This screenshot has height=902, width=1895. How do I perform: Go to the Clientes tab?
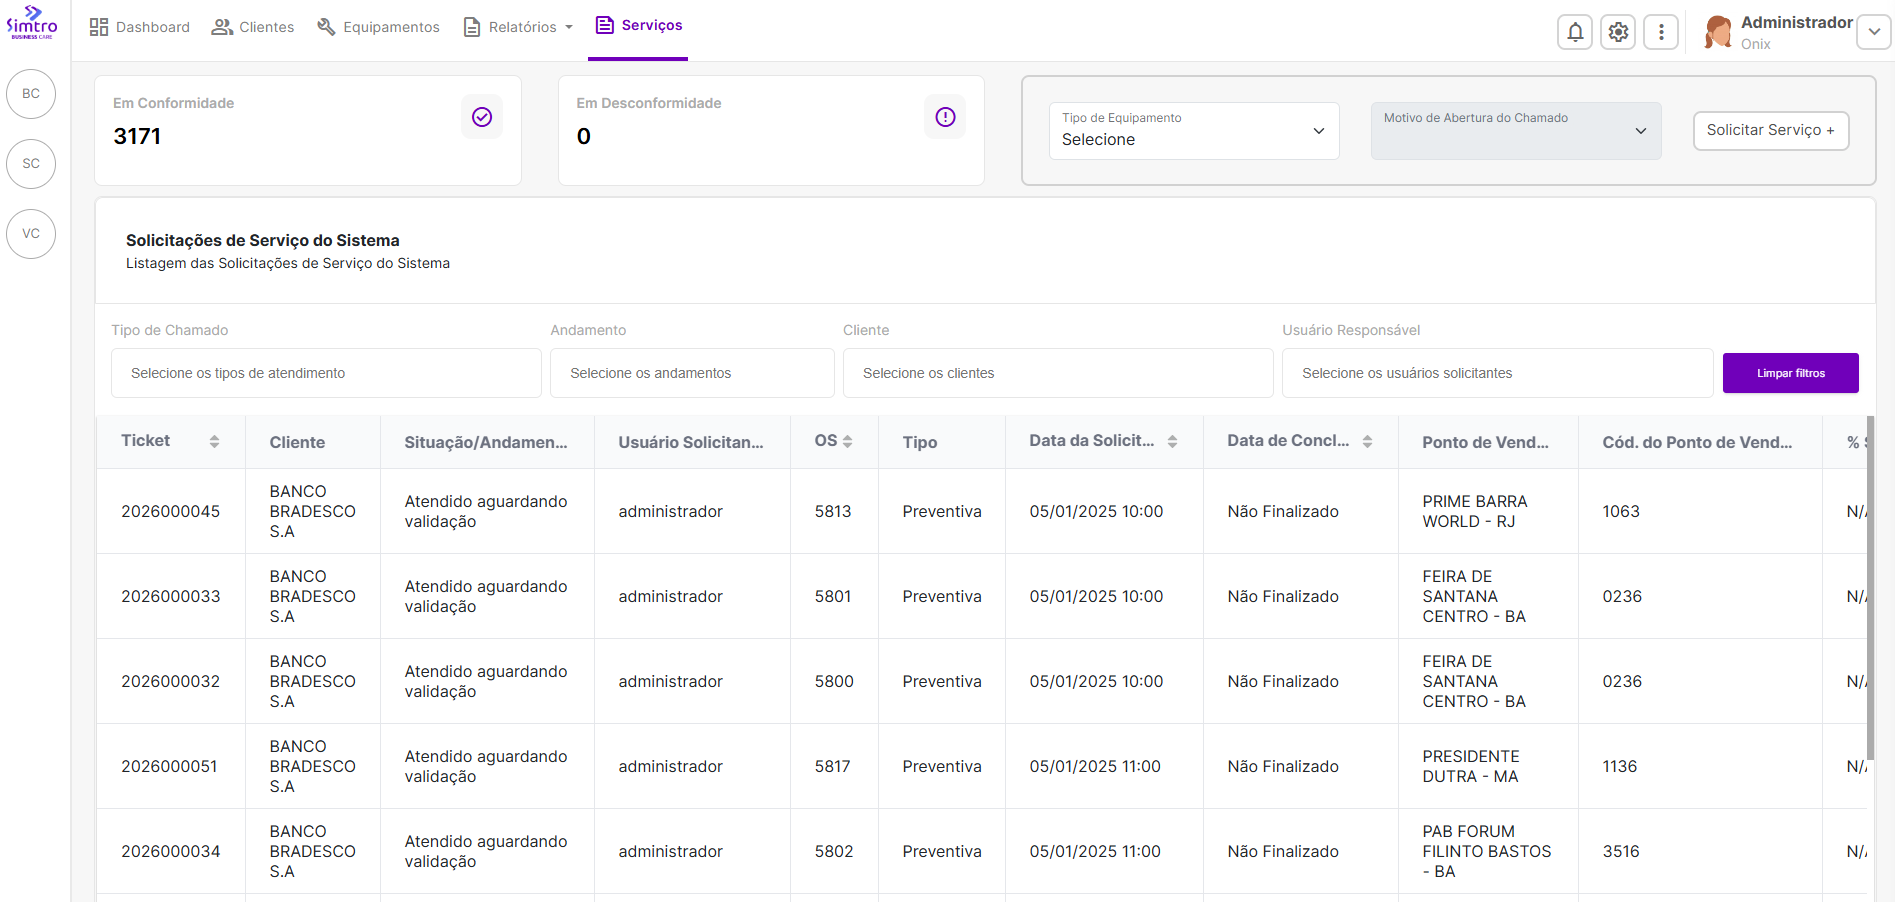(253, 27)
